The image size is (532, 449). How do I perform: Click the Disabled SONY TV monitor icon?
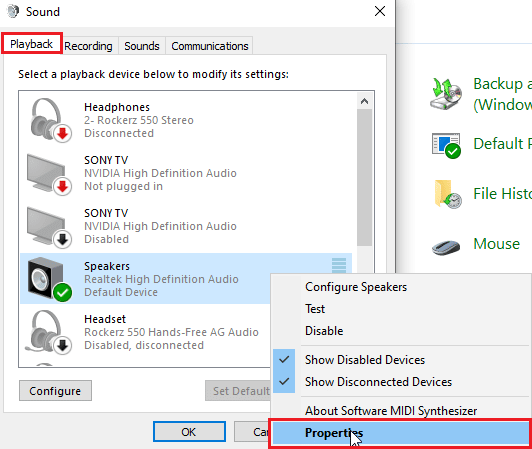tap(49, 227)
